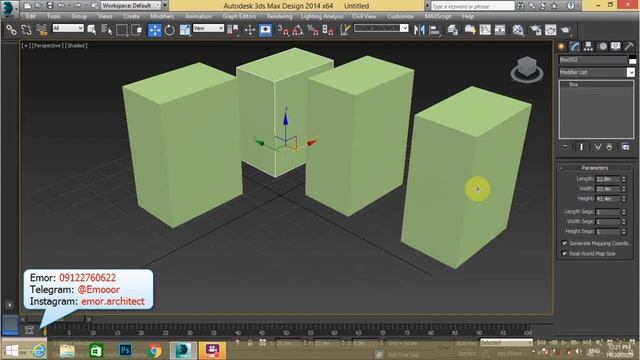Open the Select by Name tool
This screenshot has width=640, height=360.
[x=107, y=30]
